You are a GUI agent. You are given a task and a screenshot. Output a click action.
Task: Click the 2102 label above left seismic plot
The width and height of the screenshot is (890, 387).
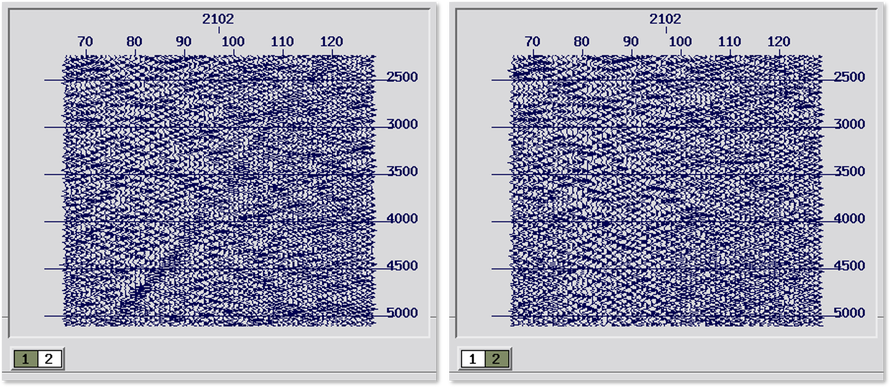click(218, 19)
